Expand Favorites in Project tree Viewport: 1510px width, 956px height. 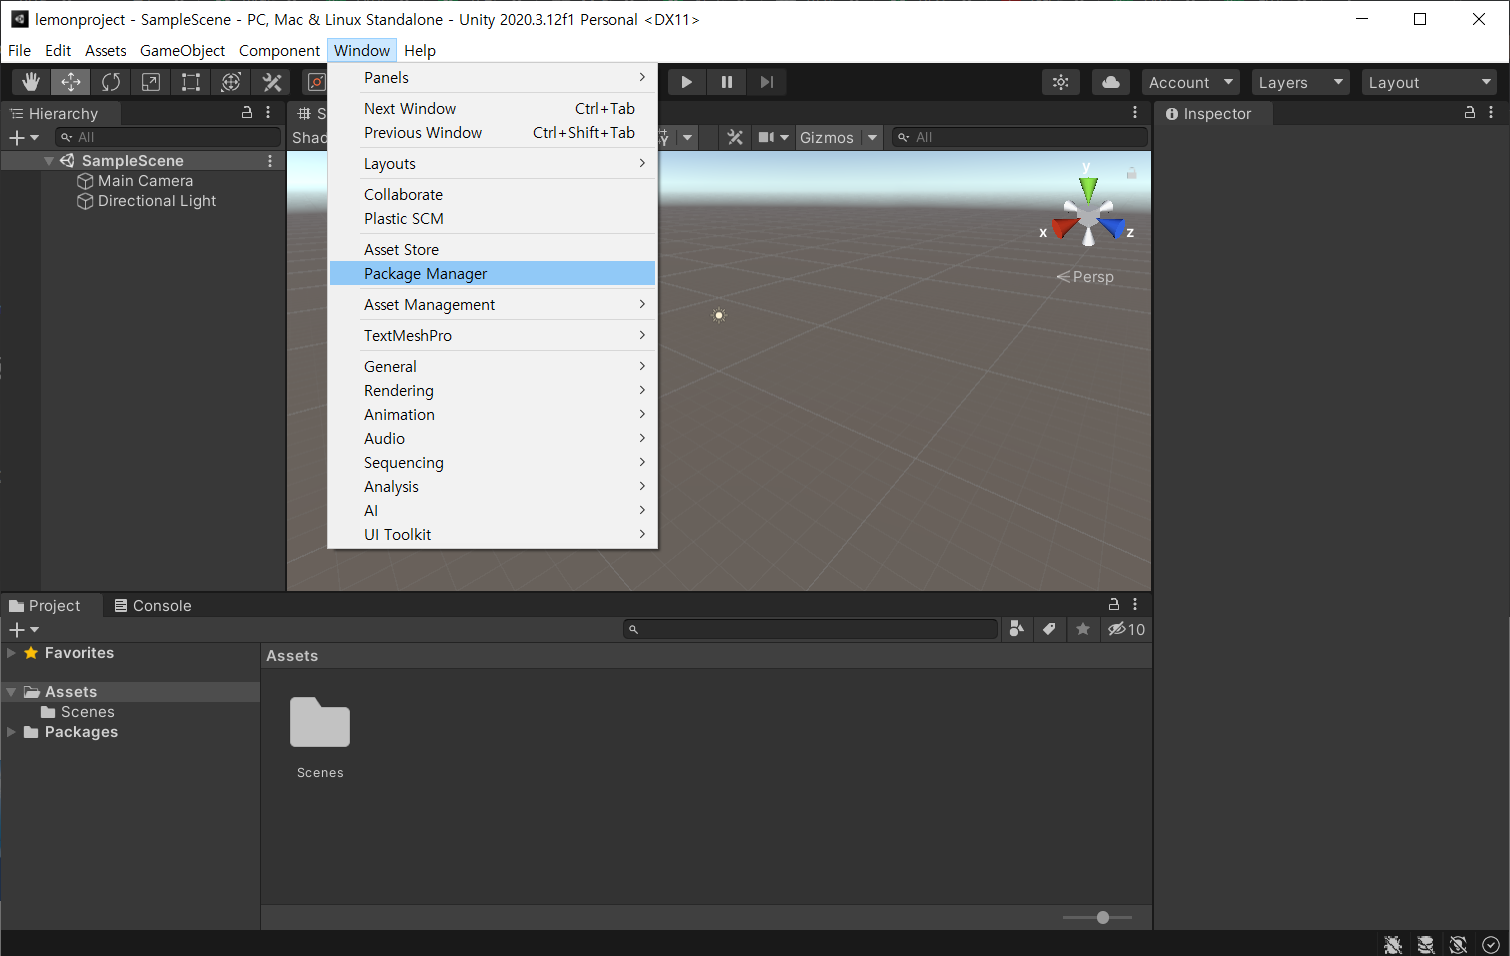11,653
